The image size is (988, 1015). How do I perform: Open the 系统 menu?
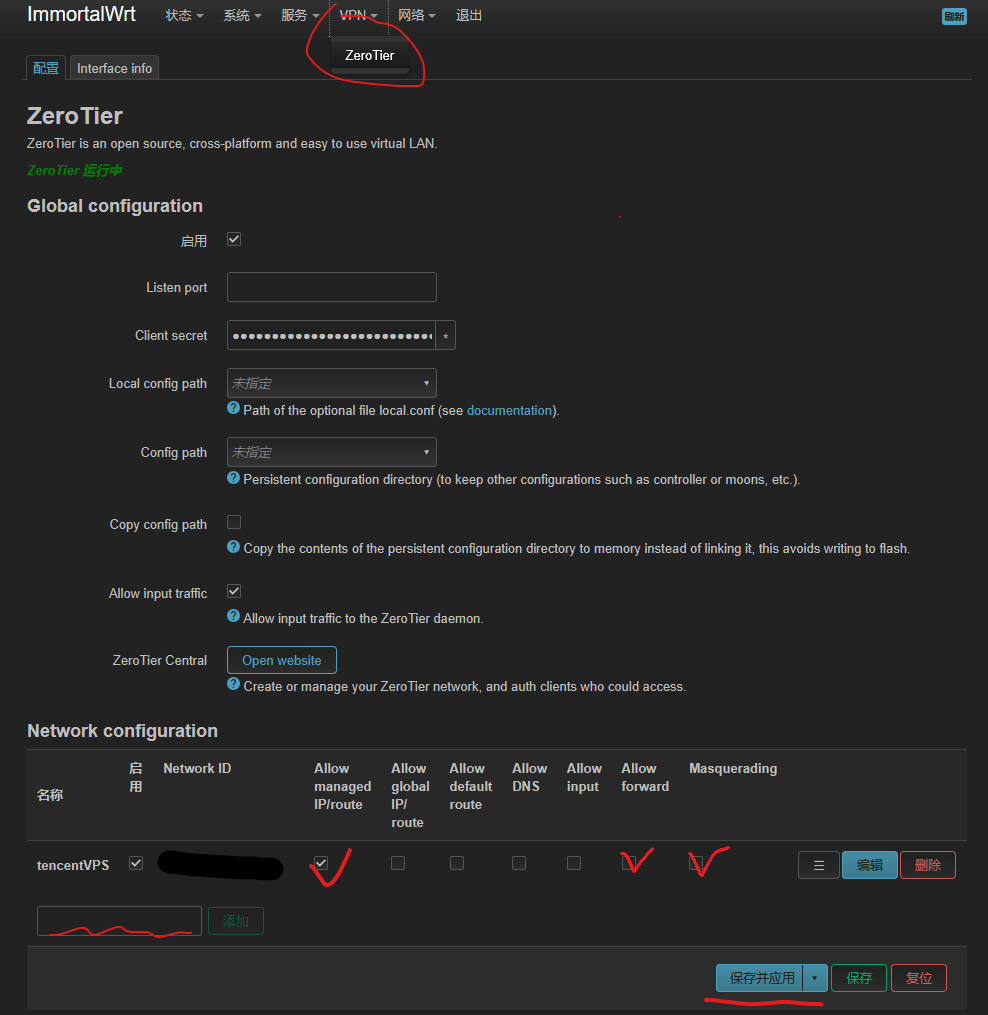click(242, 16)
